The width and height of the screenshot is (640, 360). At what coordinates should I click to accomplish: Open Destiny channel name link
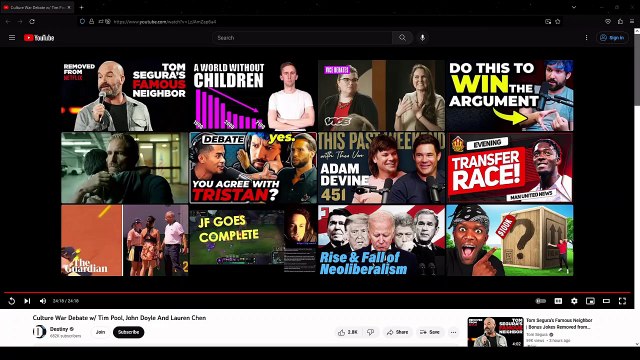point(59,329)
